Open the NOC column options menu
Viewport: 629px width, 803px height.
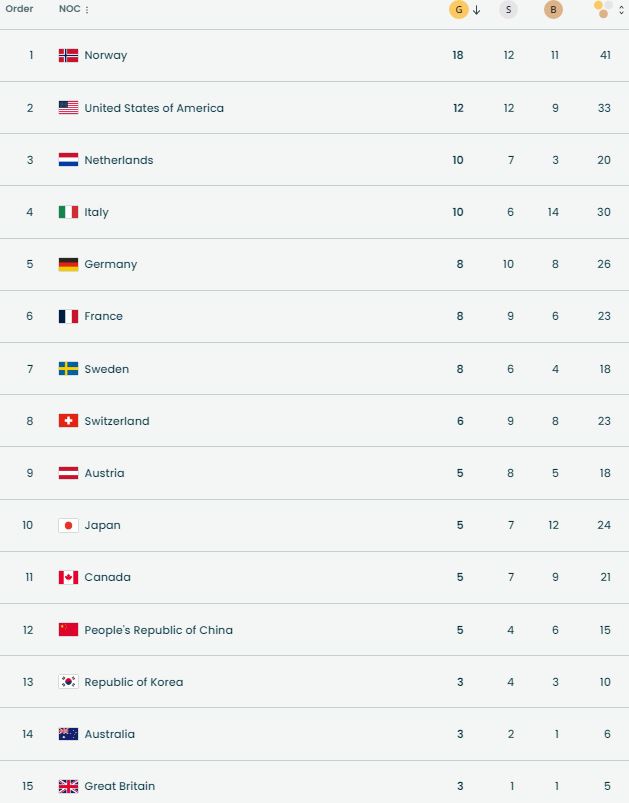(x=87, y=10)
